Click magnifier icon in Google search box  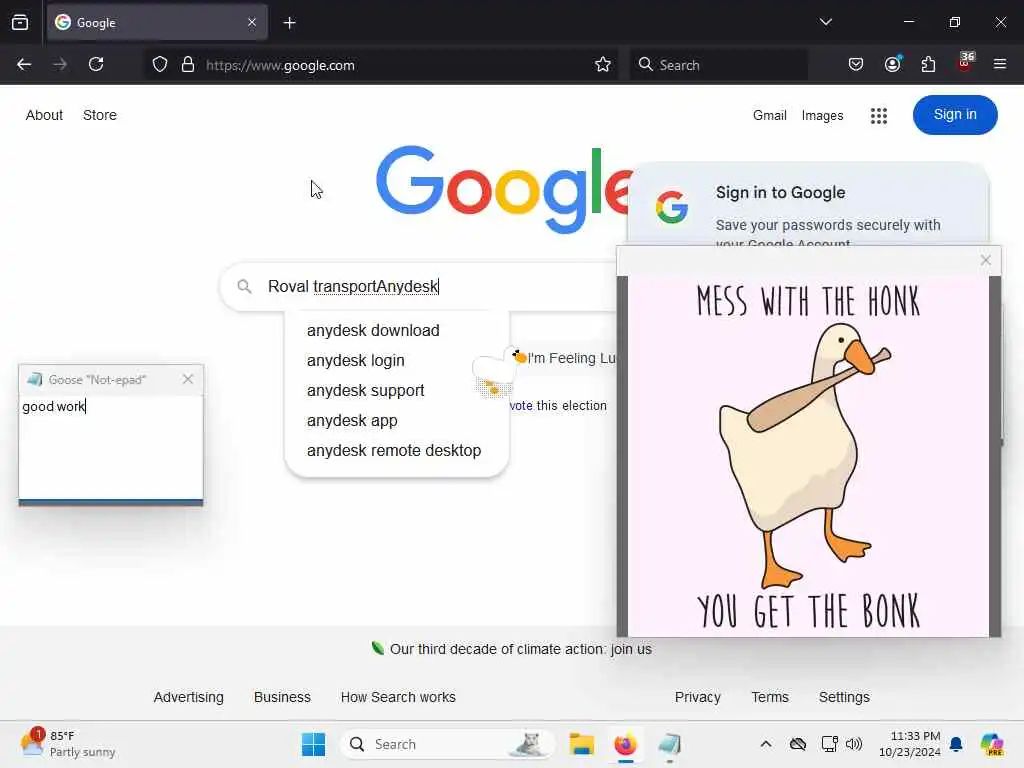pos(244,287)
